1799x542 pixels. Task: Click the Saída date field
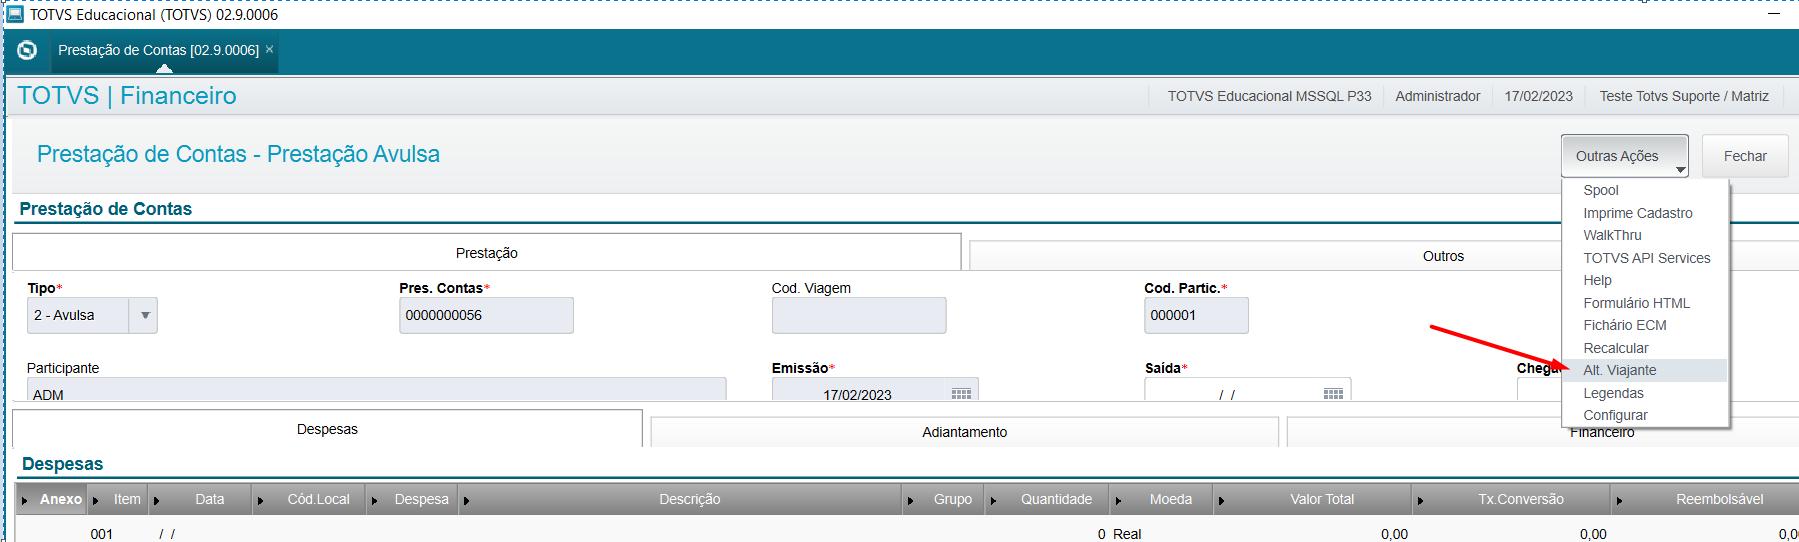pyautogui.click(x=1232, y=390)
